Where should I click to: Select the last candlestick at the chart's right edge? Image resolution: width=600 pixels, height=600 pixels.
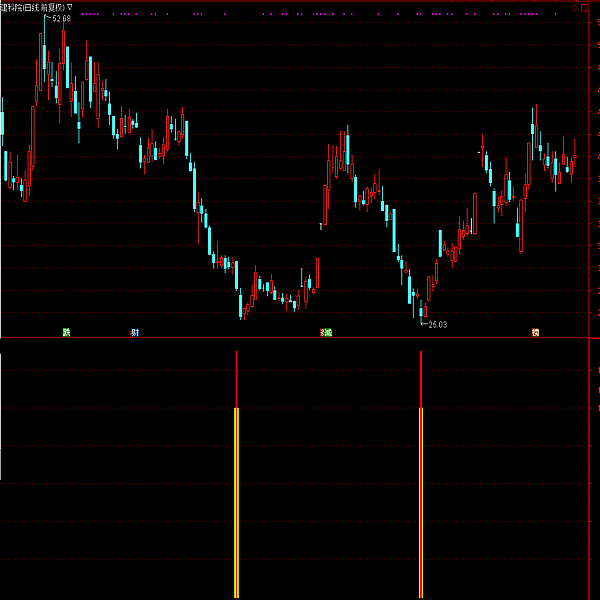point(574,158)
